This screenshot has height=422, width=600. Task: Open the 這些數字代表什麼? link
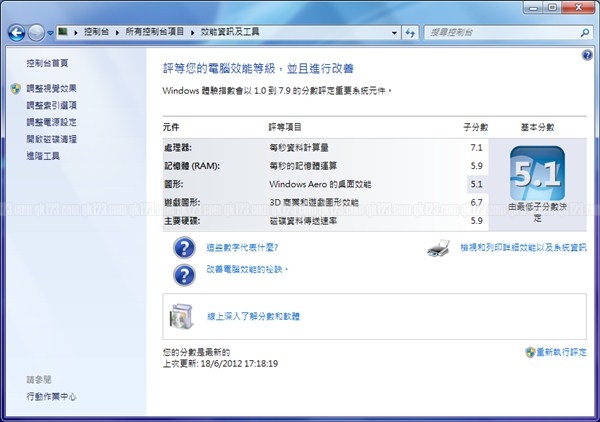[x=243, y=248]
